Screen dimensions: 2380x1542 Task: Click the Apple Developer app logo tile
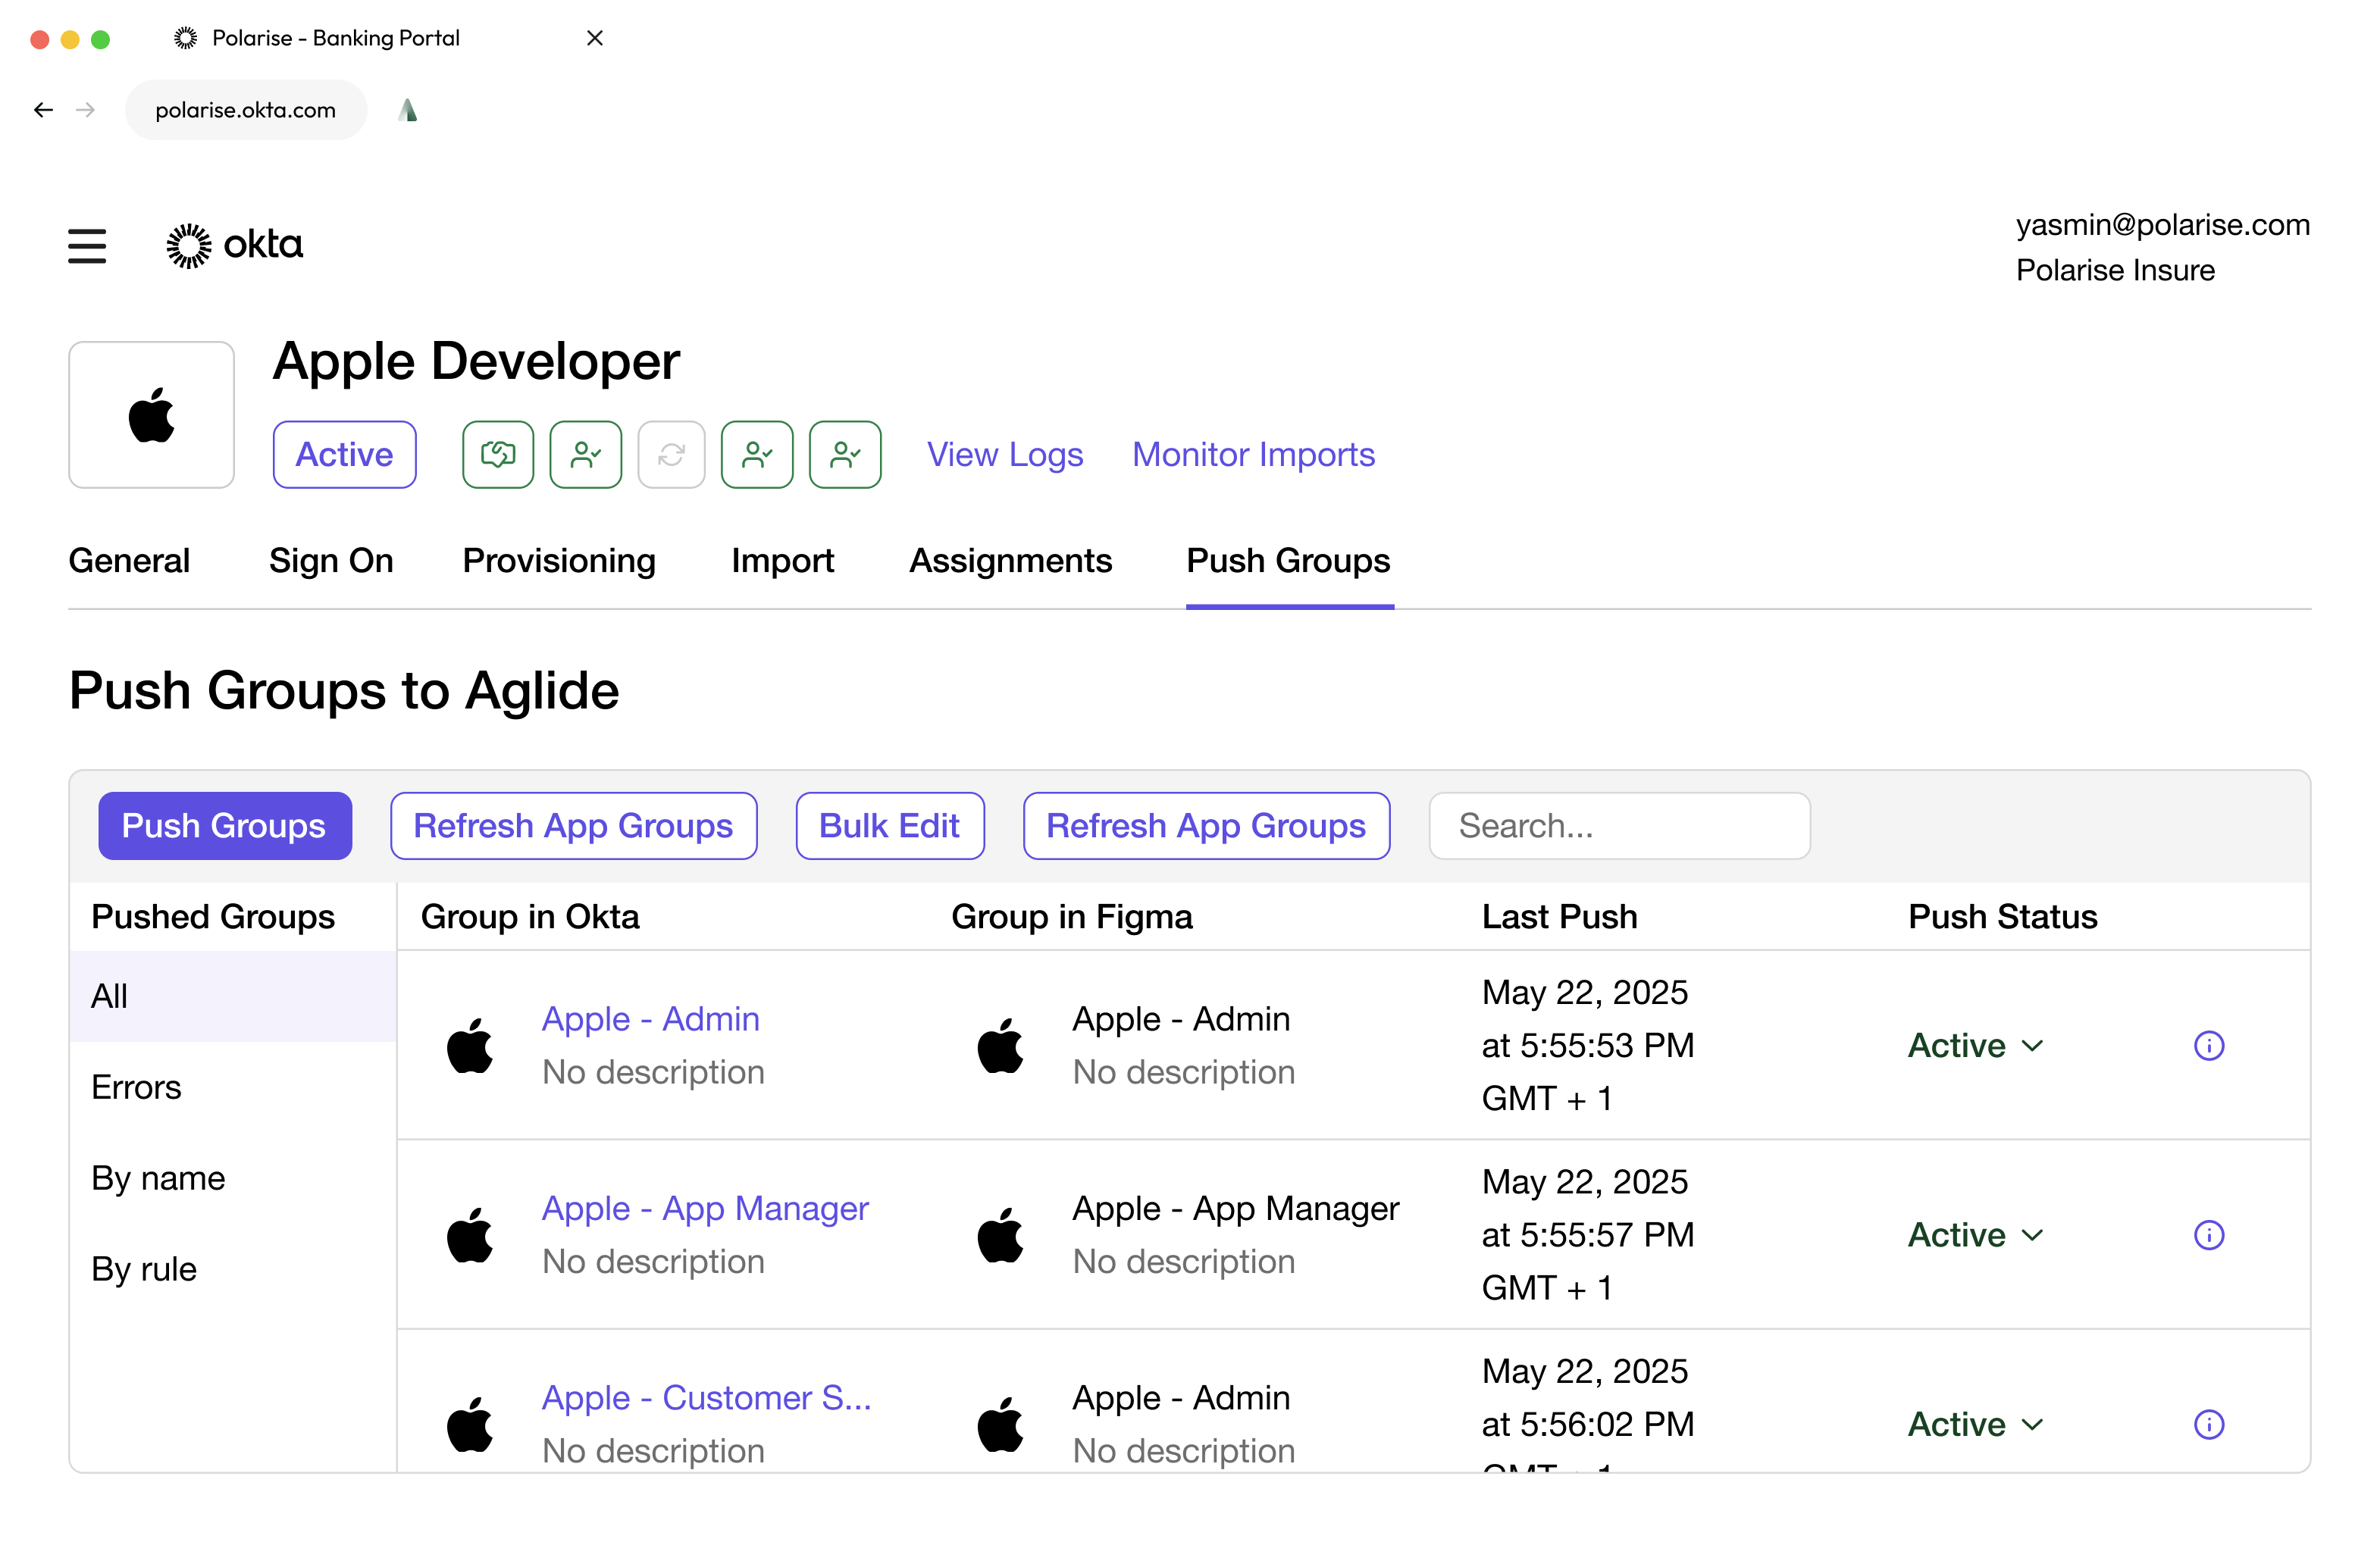coord(151,415)
